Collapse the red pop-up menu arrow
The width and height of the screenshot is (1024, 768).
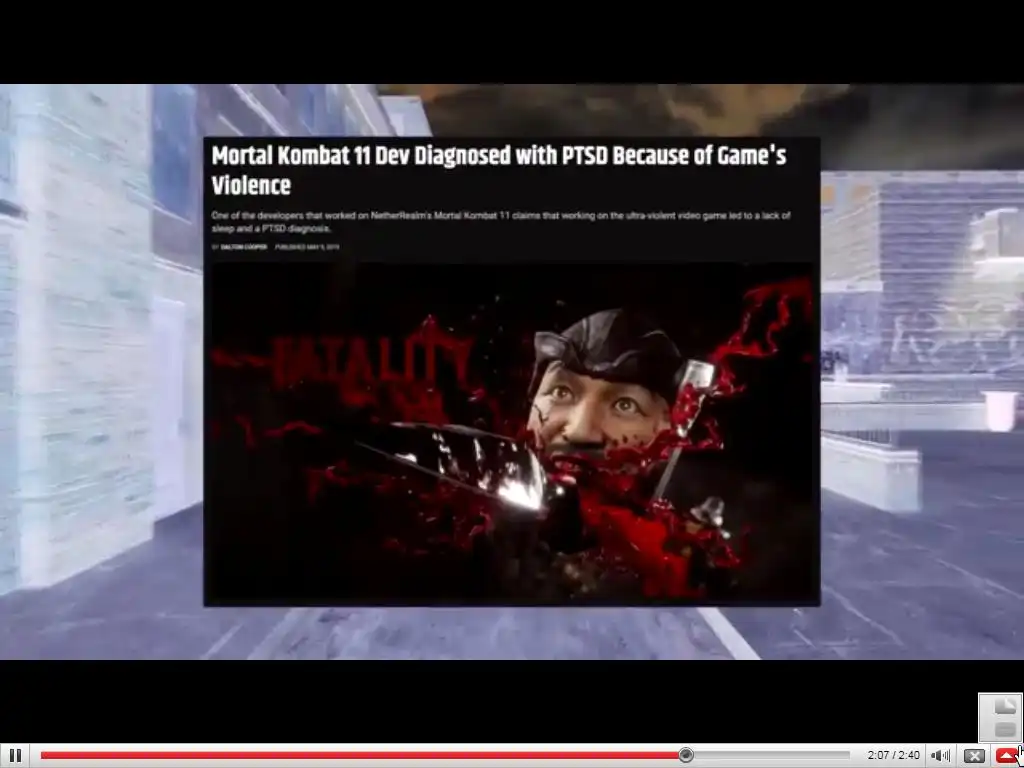pyautogui.click(x=1006, y=756)
